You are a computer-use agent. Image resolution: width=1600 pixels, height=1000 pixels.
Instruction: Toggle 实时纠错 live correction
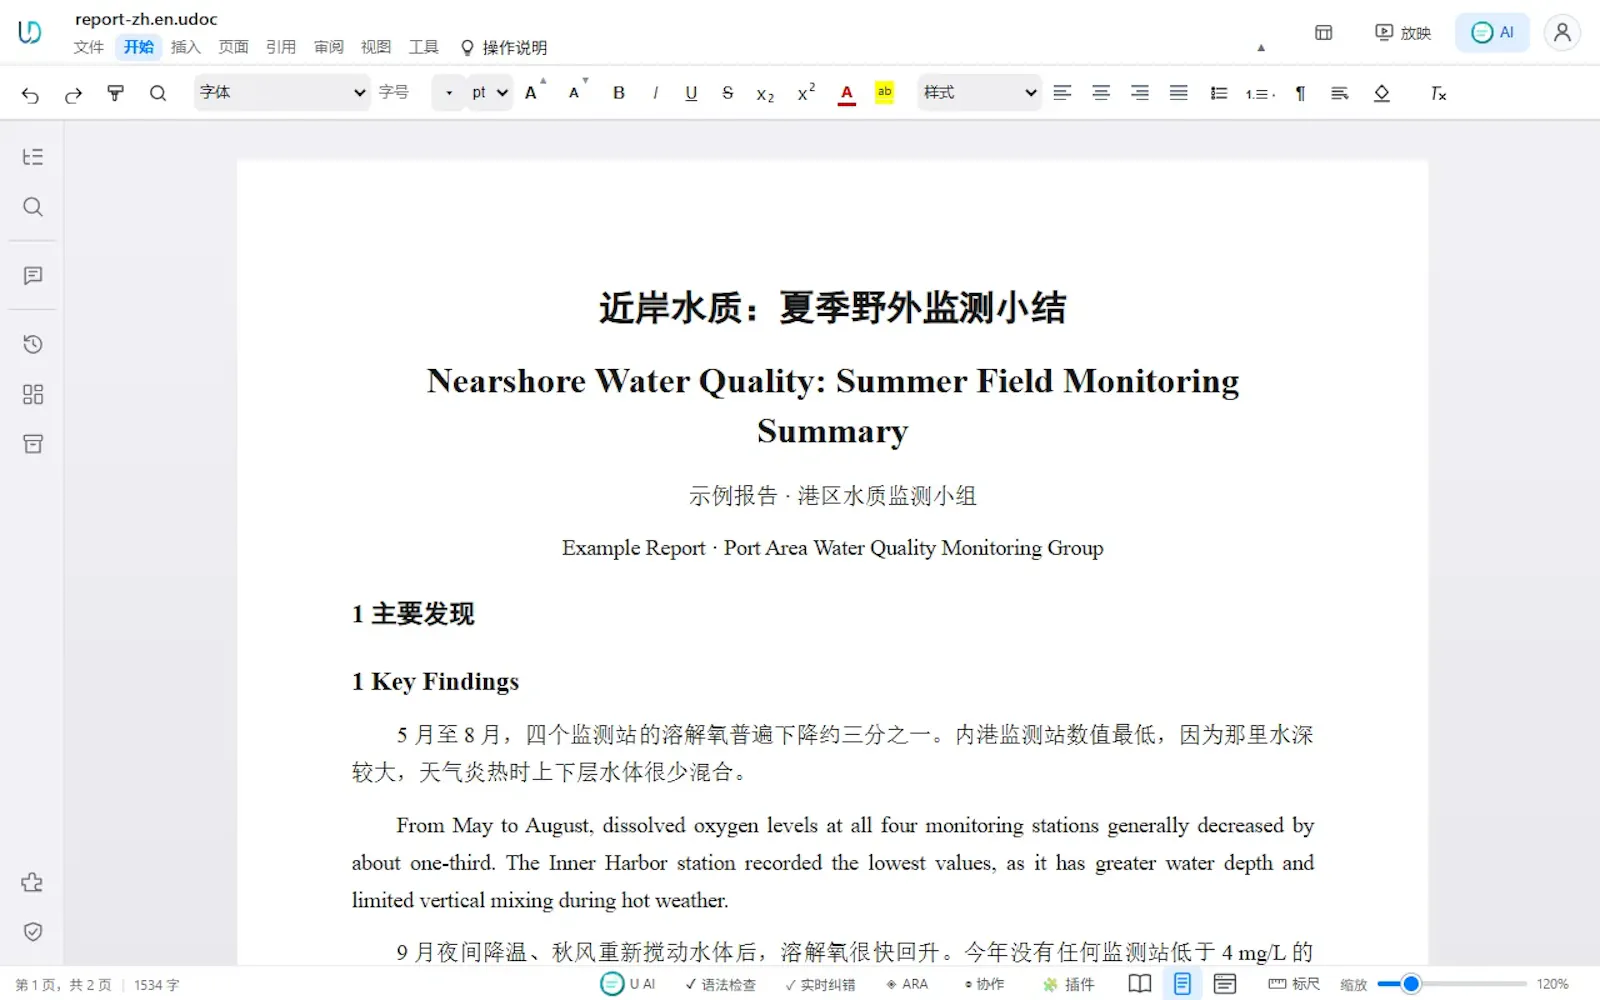[x=820, y=985]
